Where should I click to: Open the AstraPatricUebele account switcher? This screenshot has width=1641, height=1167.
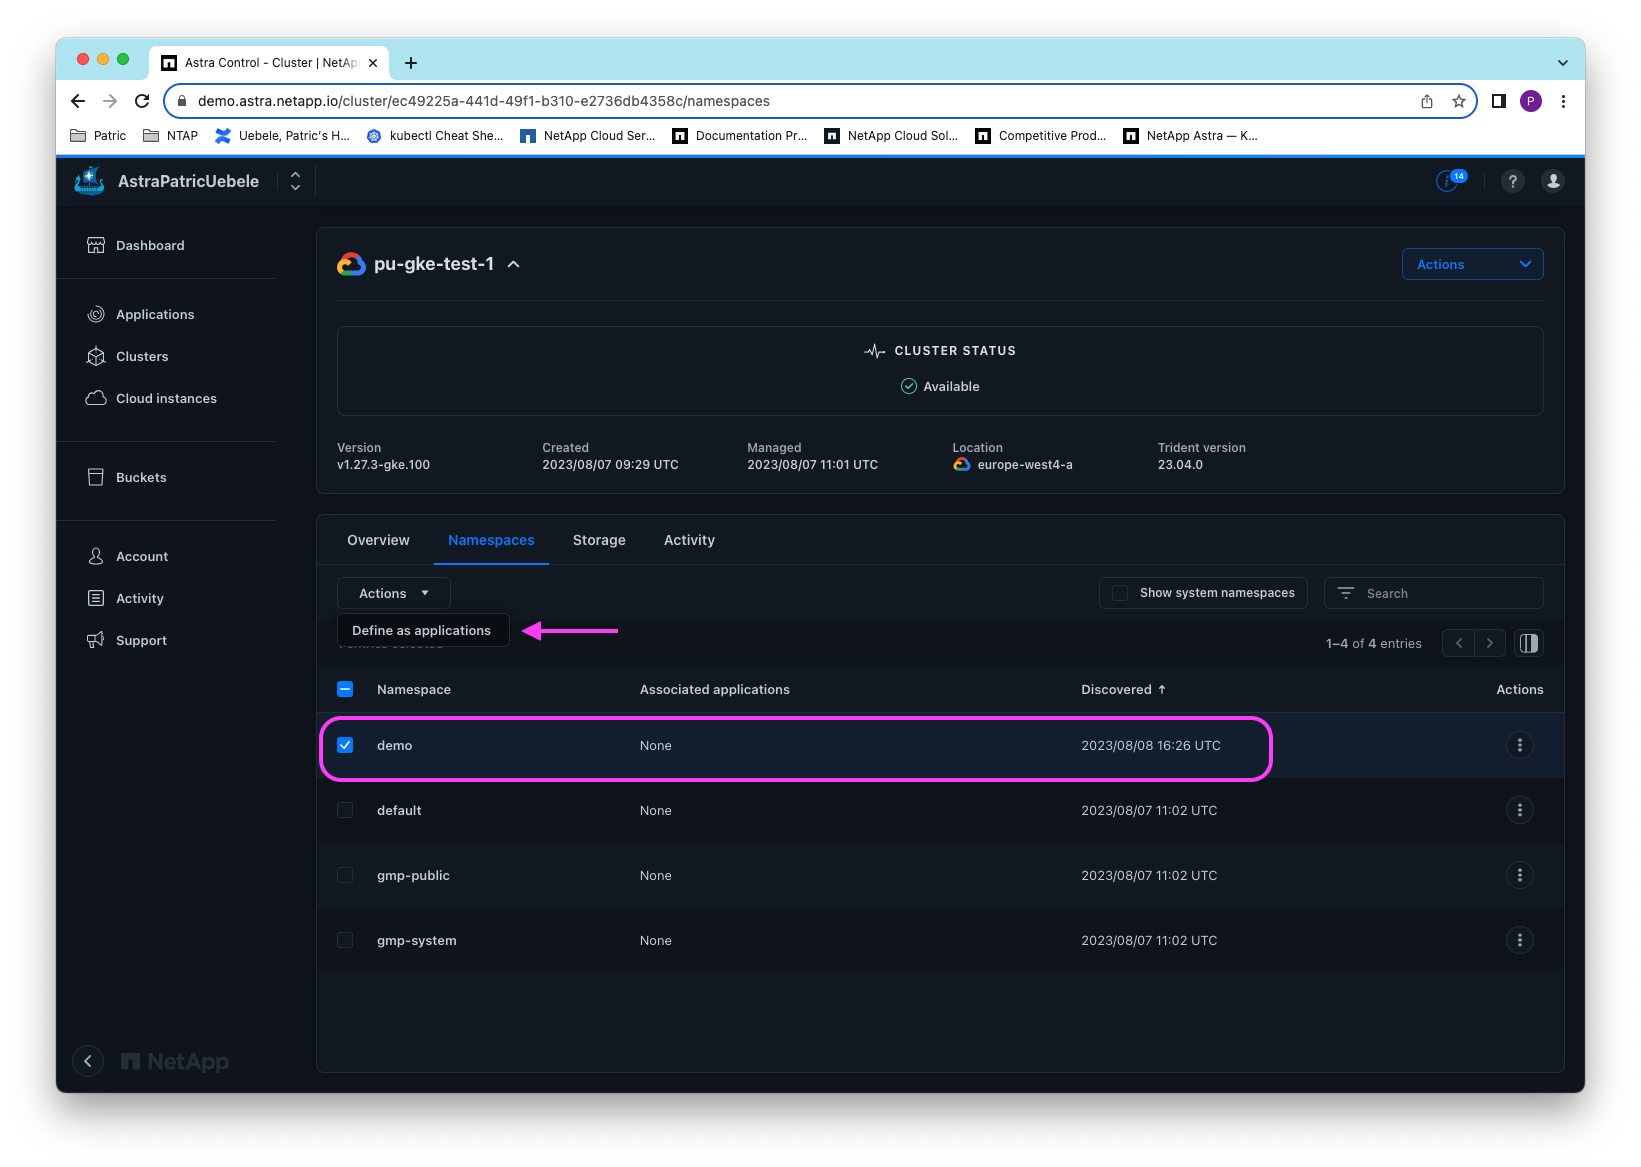295,181
